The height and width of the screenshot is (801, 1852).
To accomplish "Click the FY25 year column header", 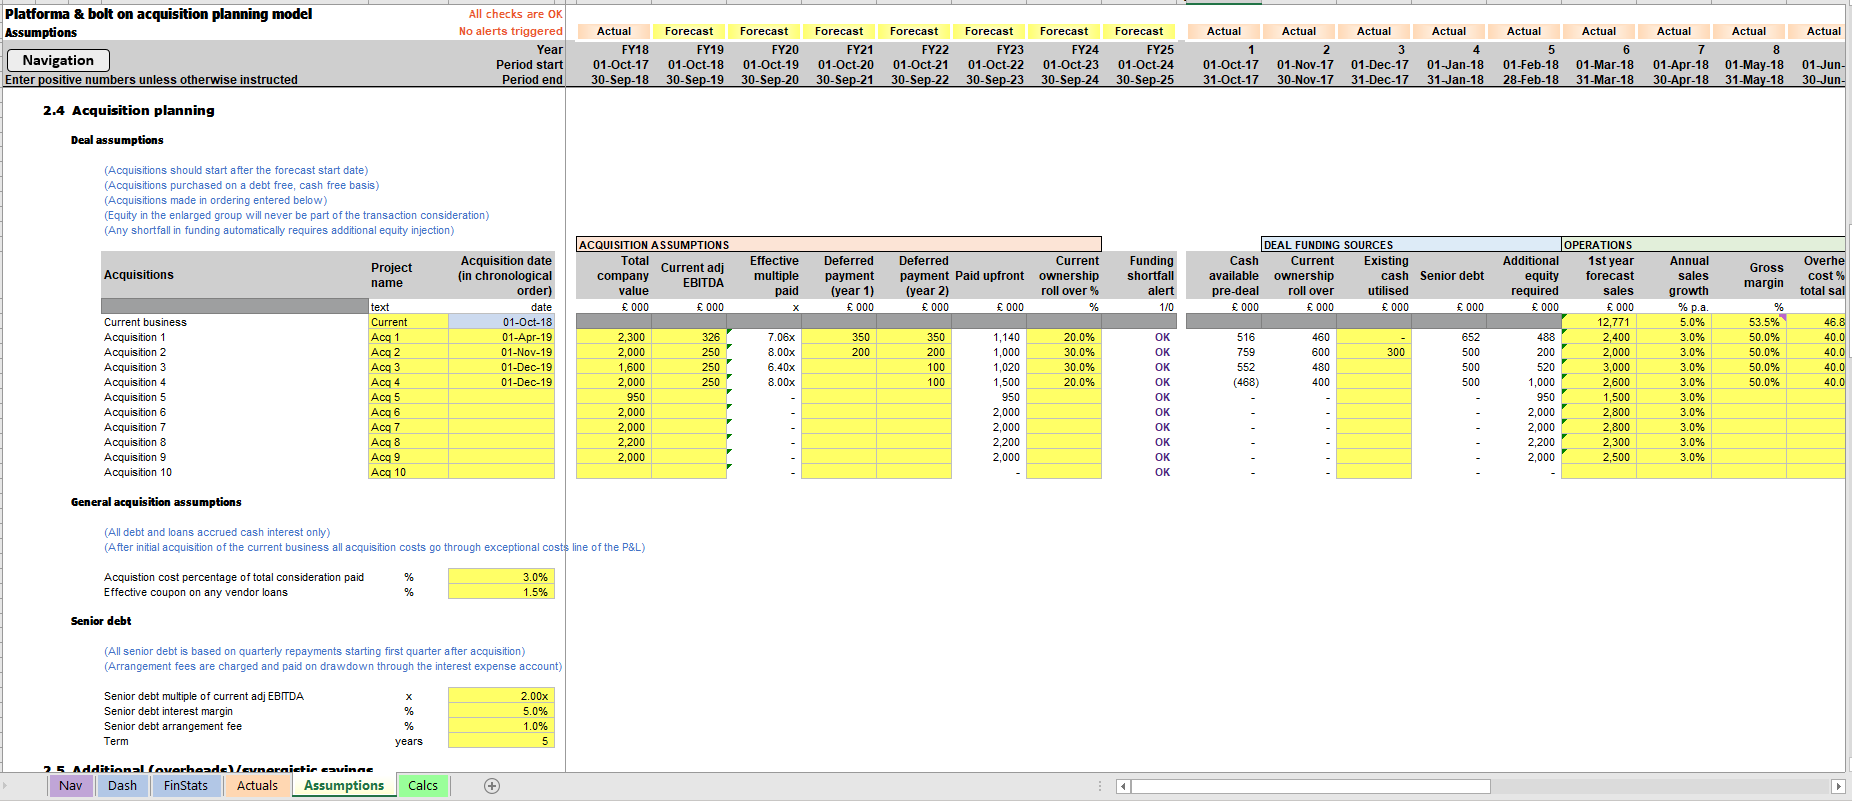I will click(1160, 49).
